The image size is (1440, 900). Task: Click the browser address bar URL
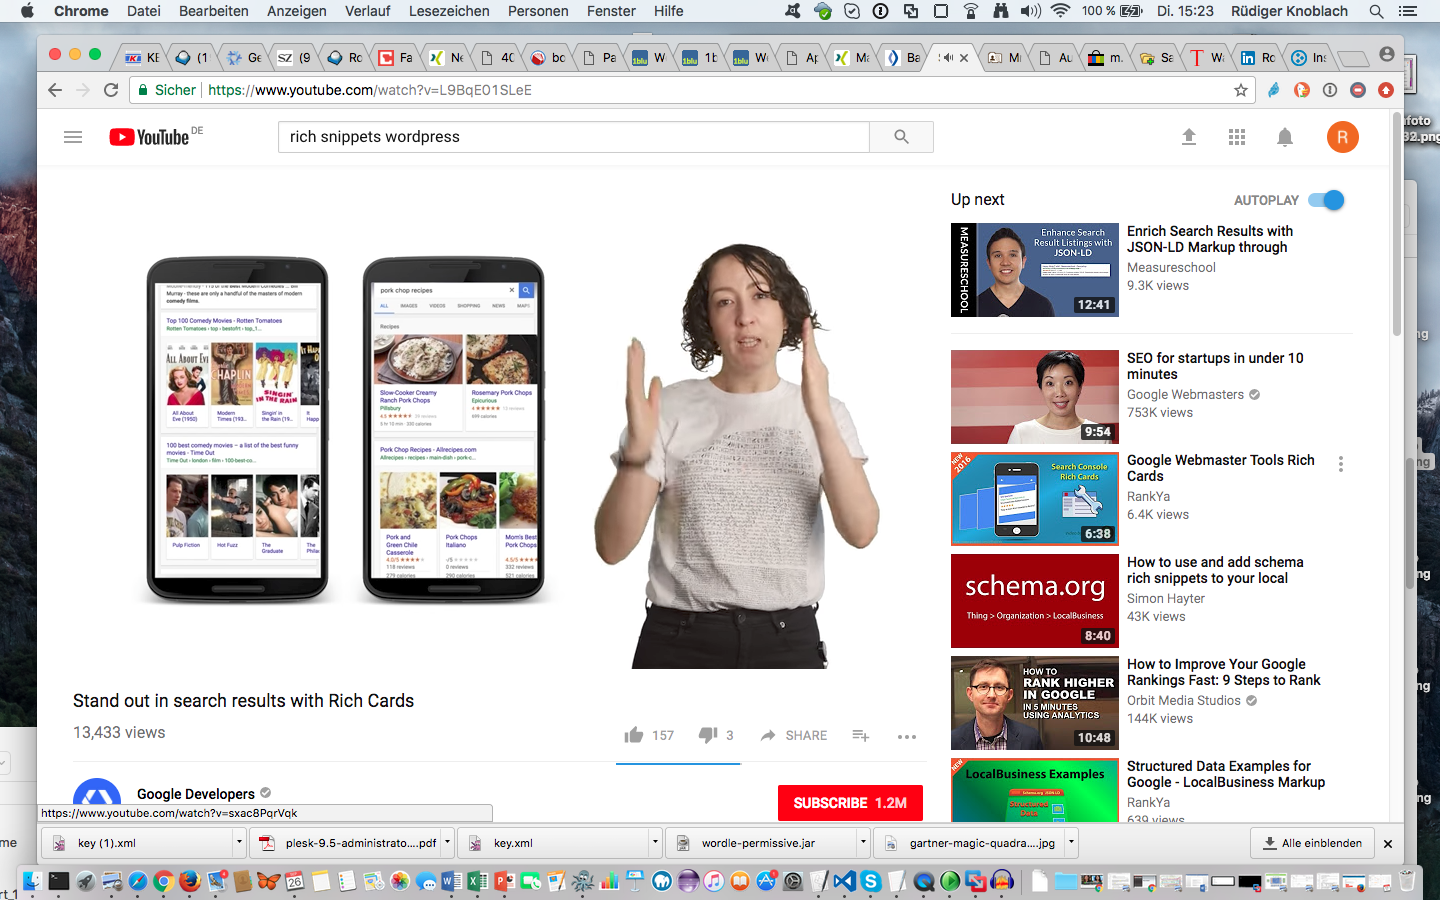(370, 90)
